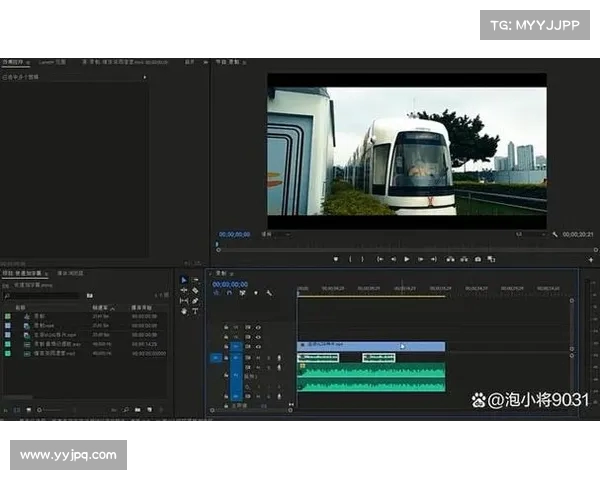Toggle V3 track output eye
Image resolution: width=600 pixels, height=480 pixels.
(258, 327)
